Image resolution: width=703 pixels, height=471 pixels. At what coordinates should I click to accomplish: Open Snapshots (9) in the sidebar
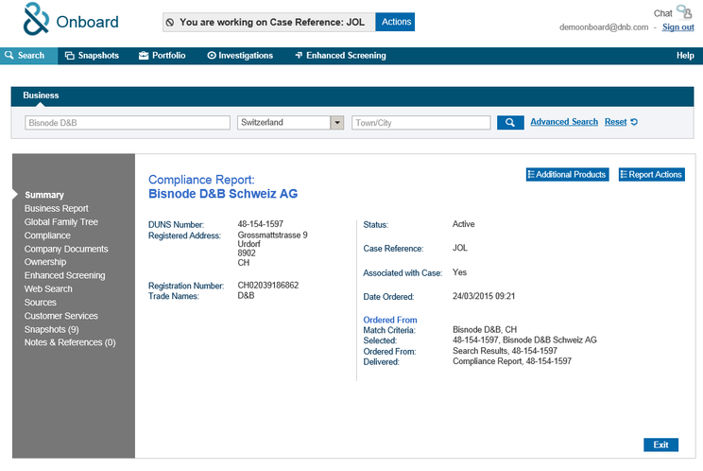point(52,329)
